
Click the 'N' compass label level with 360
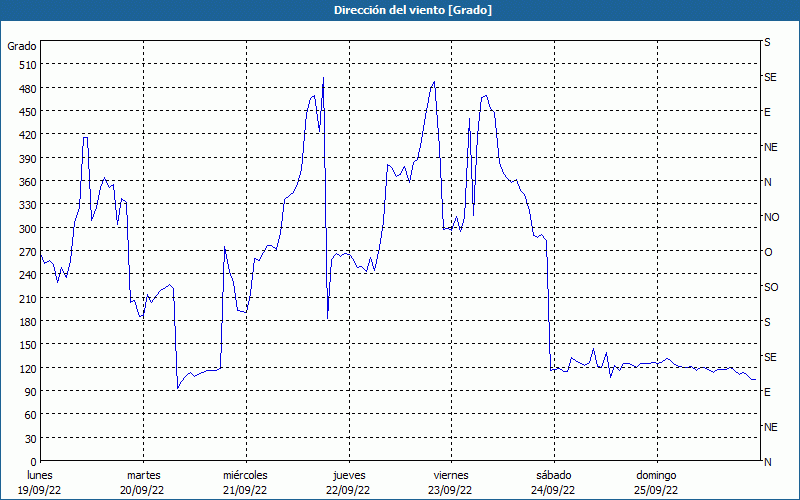[x=768, y=182]
